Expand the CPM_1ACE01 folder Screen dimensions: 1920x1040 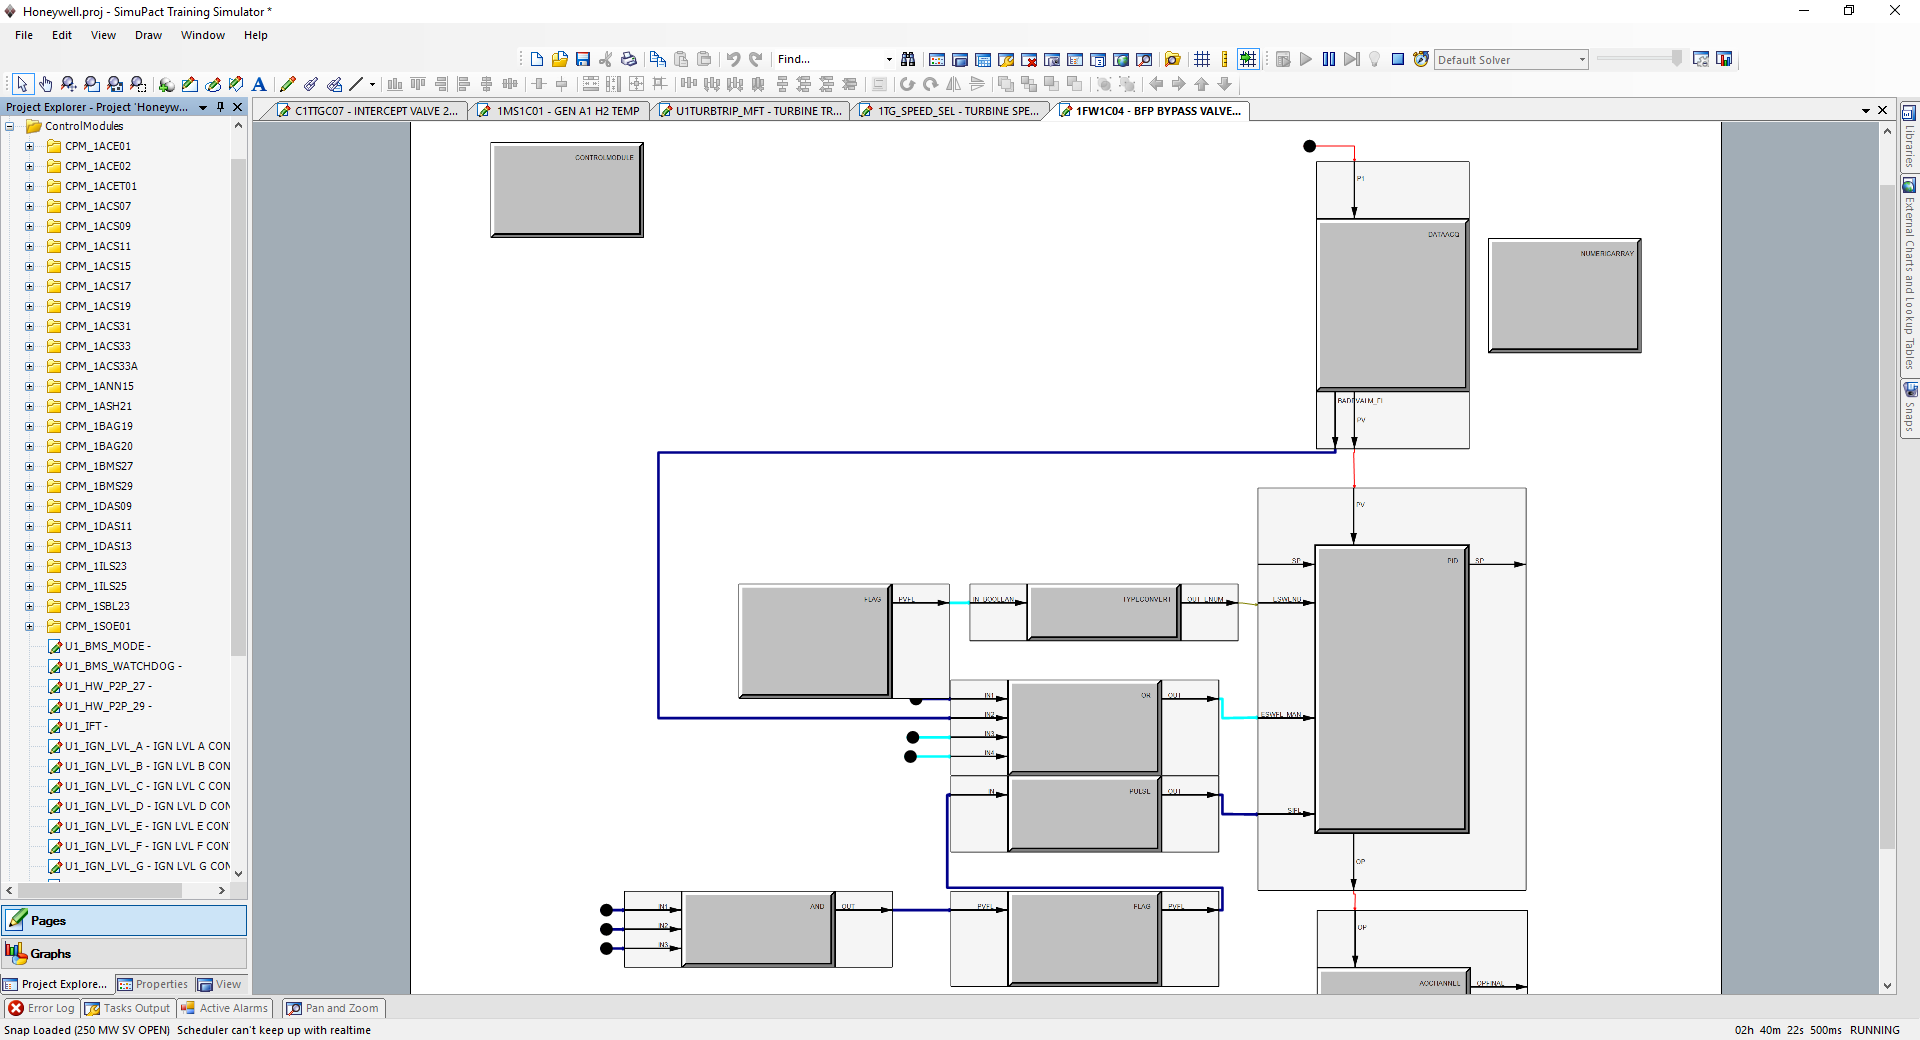[30, 147]
